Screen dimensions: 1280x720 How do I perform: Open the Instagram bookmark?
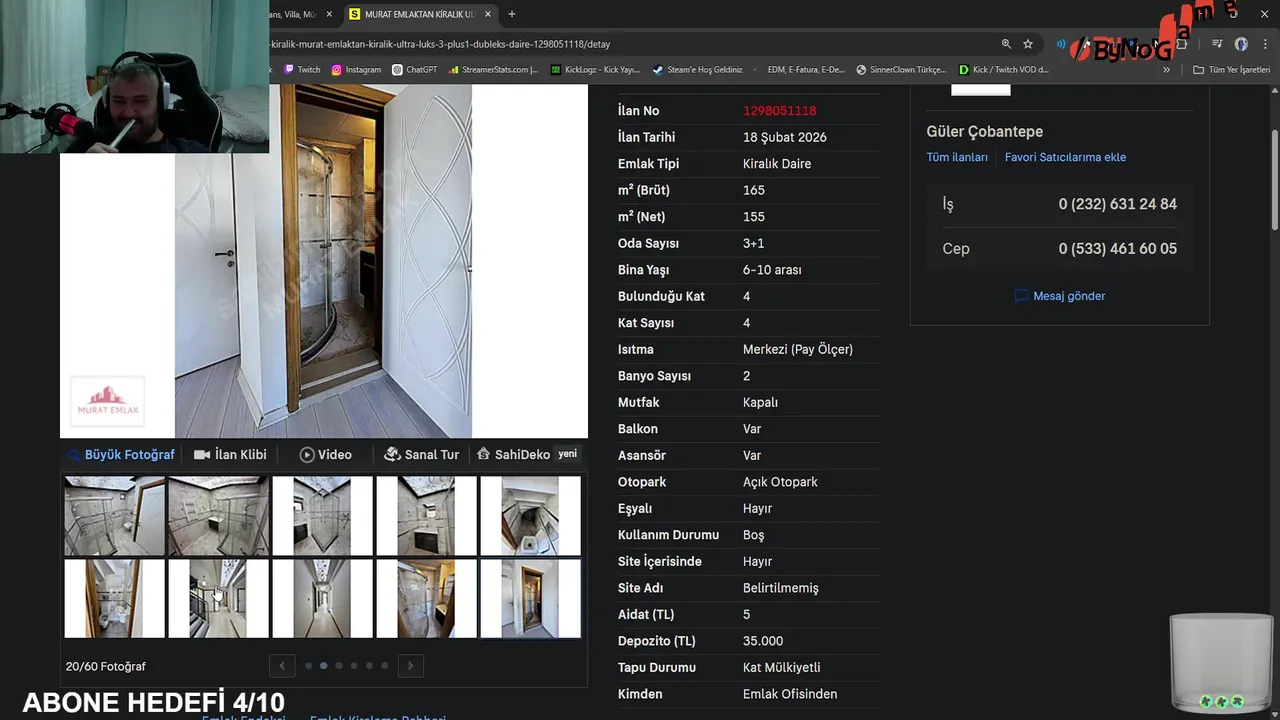[356, 70]
